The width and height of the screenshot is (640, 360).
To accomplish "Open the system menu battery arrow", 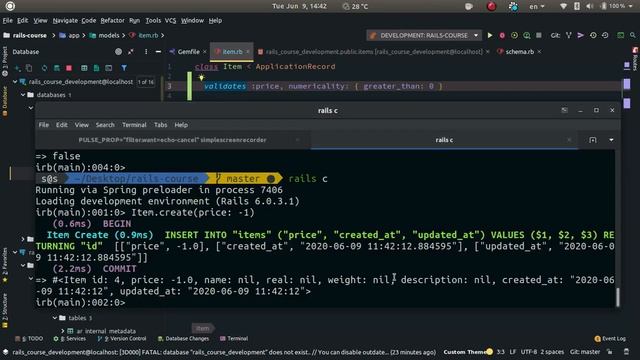I will [631, 6].
